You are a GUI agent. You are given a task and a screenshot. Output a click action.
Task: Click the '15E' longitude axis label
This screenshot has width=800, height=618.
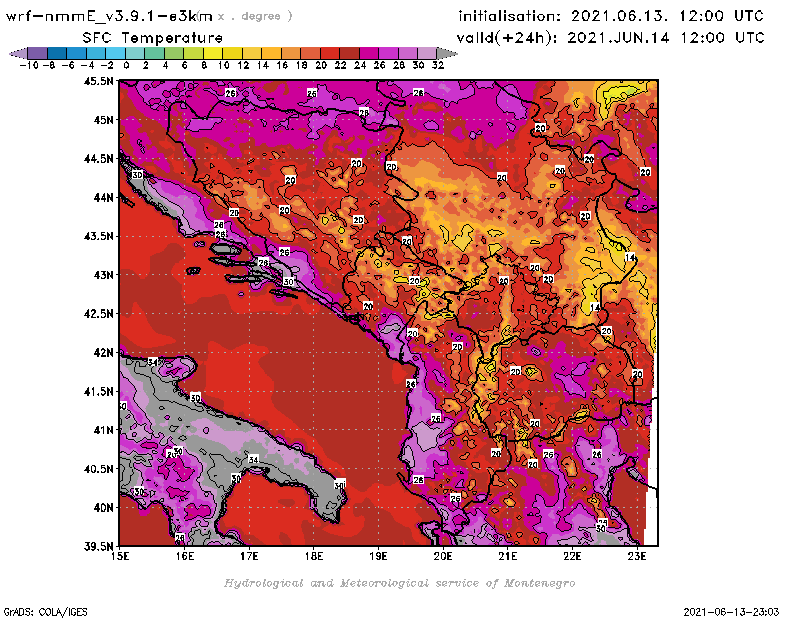tap(120, 556)
